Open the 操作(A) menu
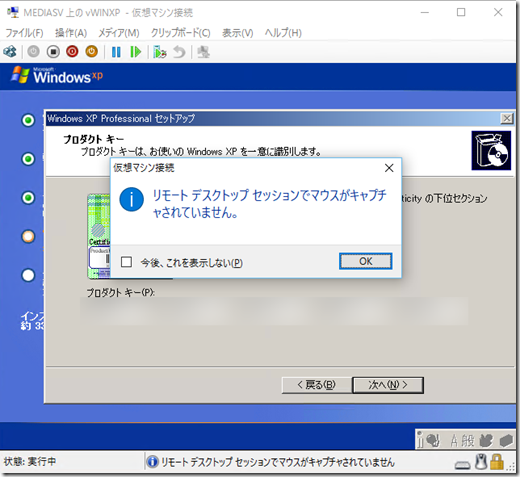 [71, 33]
